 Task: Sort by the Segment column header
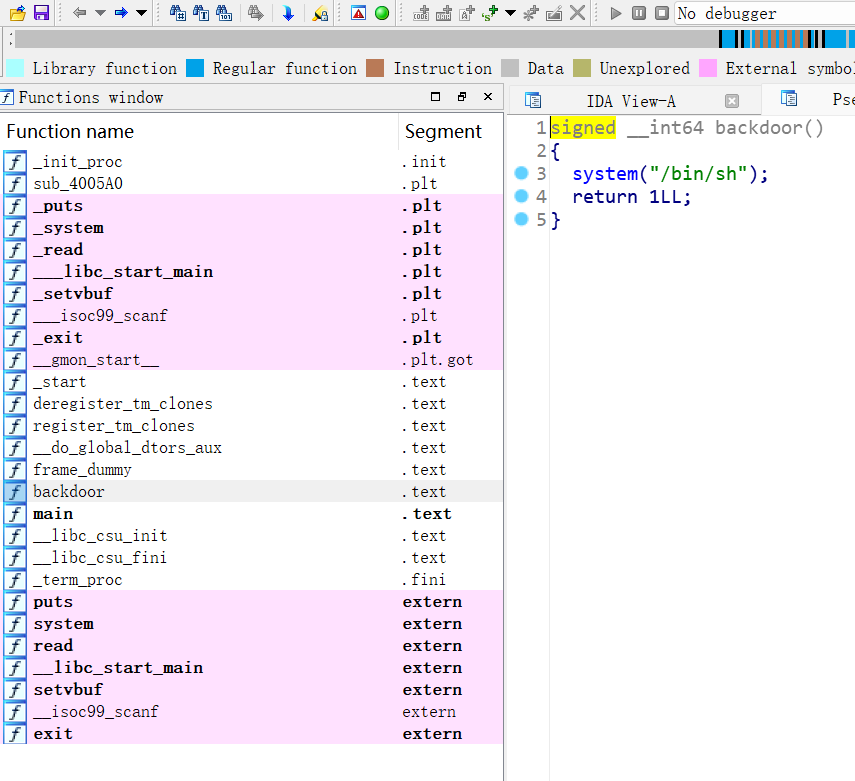451,131
